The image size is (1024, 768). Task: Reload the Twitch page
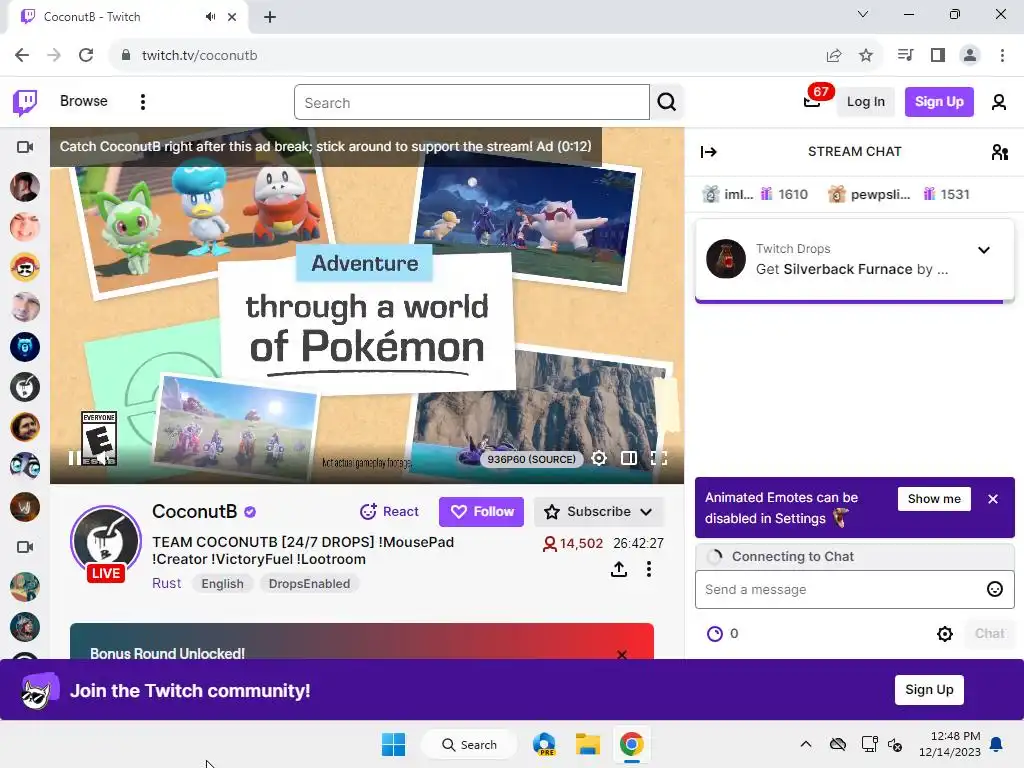point(86,56)
